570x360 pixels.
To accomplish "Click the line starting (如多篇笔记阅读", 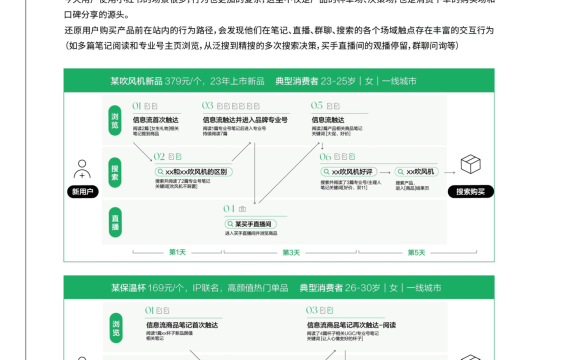I will pyautogui.click(x=262, y=46).
